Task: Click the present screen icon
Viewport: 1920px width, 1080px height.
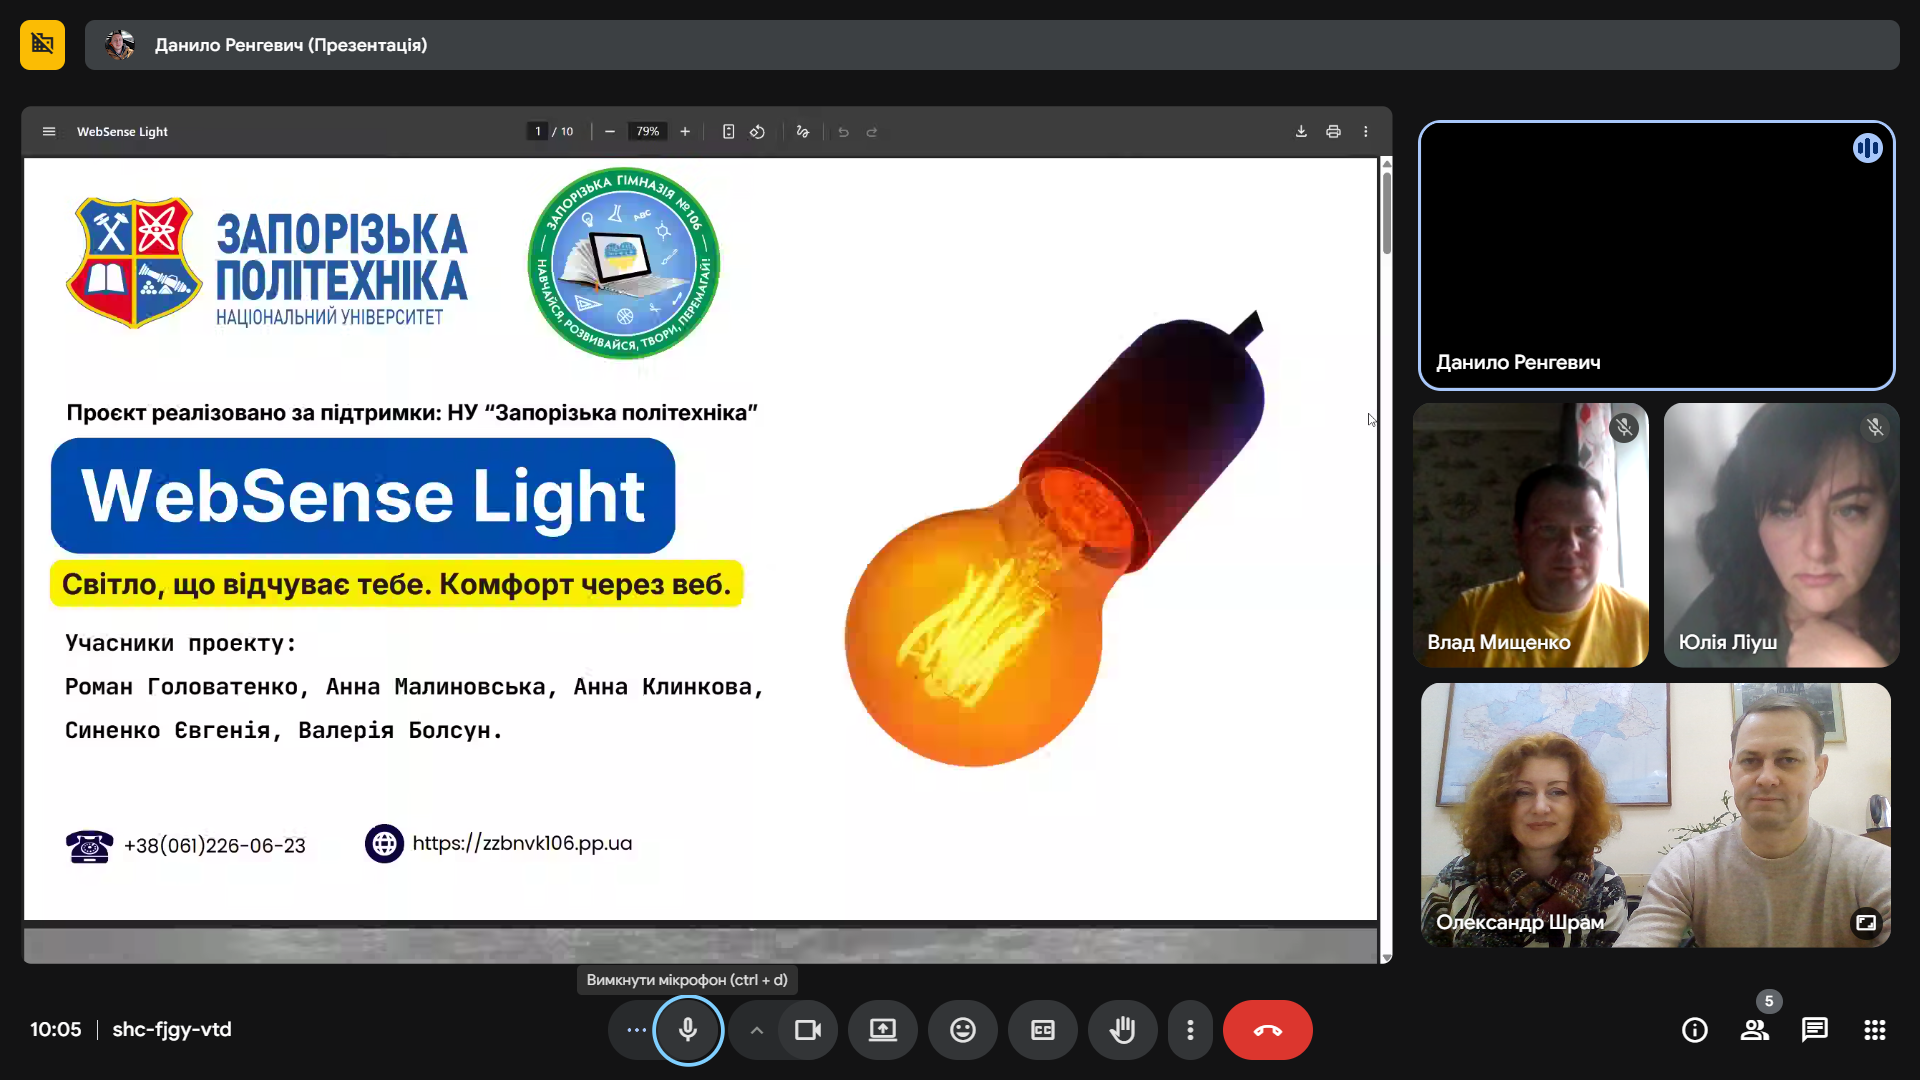Action: tap(882, 1030)
